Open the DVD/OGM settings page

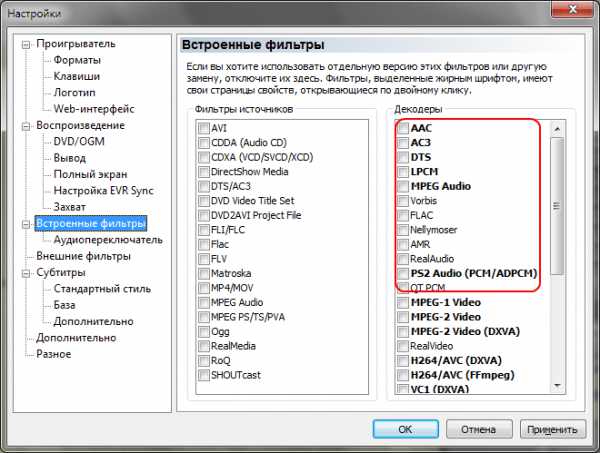coord(79,142)
